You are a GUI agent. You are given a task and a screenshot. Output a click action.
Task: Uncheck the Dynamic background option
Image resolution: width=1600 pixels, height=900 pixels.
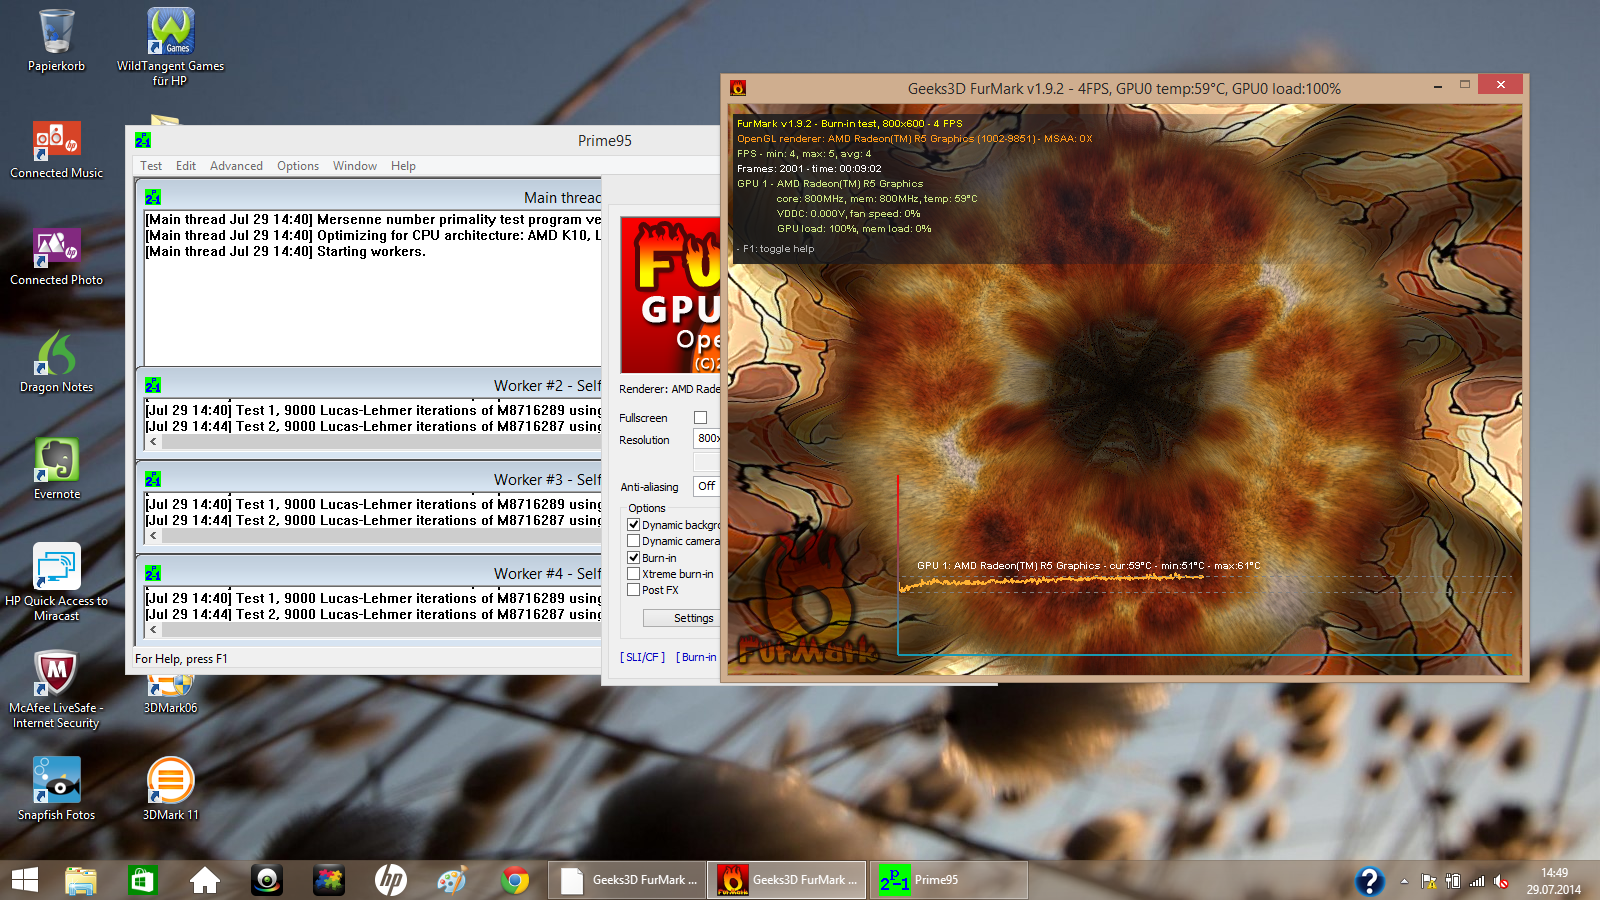pos(633,525)
